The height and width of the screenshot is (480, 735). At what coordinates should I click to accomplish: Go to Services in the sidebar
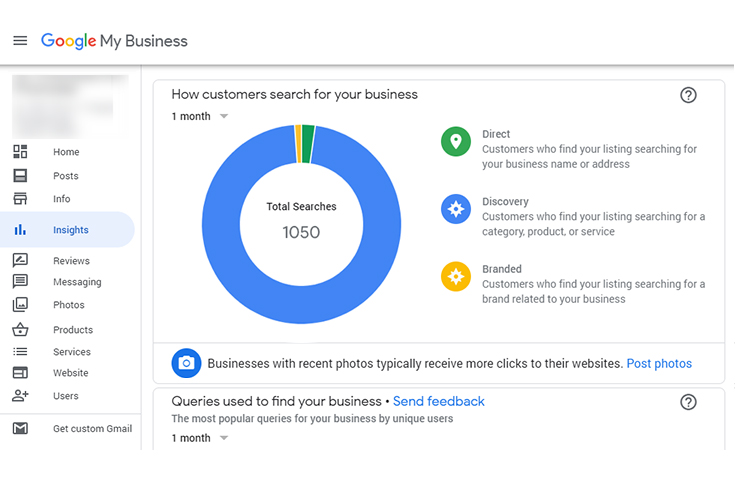point(72,352)
